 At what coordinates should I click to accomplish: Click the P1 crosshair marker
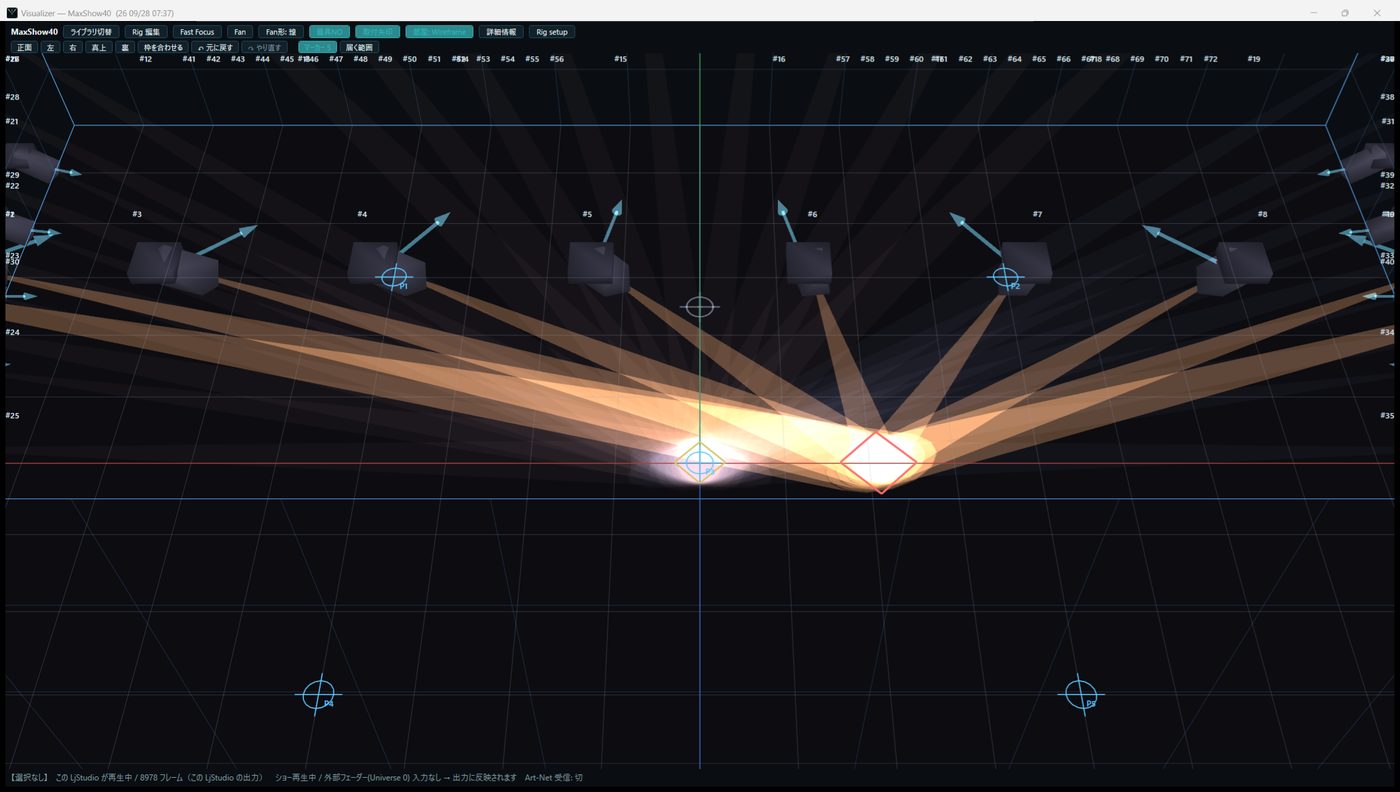click(394, 277)
